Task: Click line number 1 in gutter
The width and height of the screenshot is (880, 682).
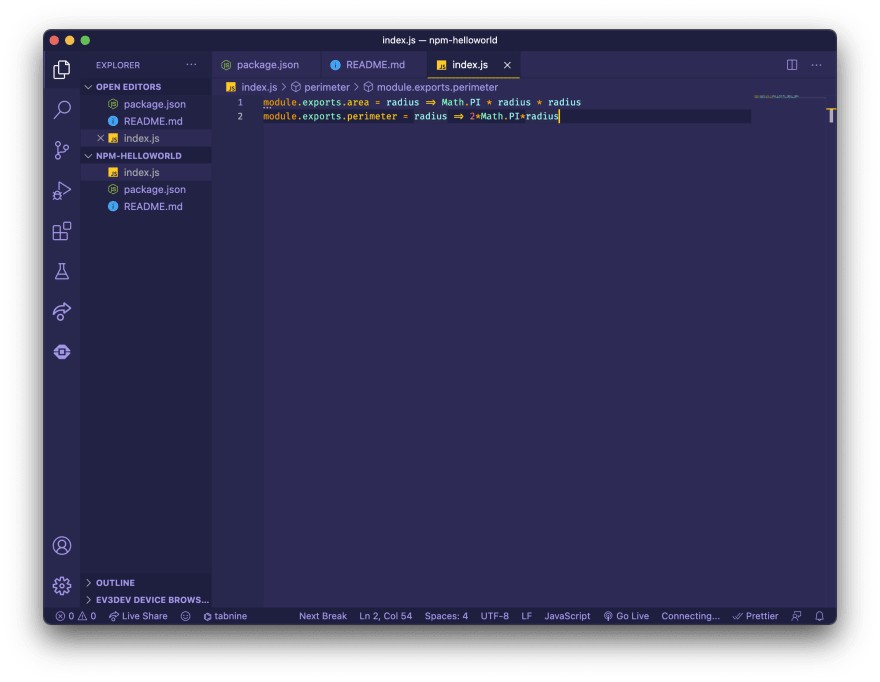Action: (240, 102)
